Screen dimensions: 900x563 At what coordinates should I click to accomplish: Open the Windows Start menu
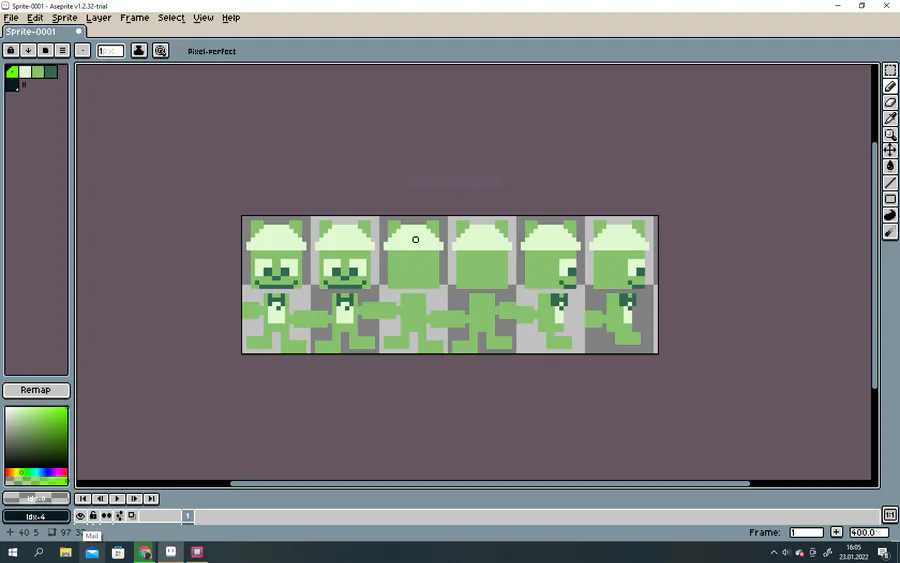pos(12,553)
